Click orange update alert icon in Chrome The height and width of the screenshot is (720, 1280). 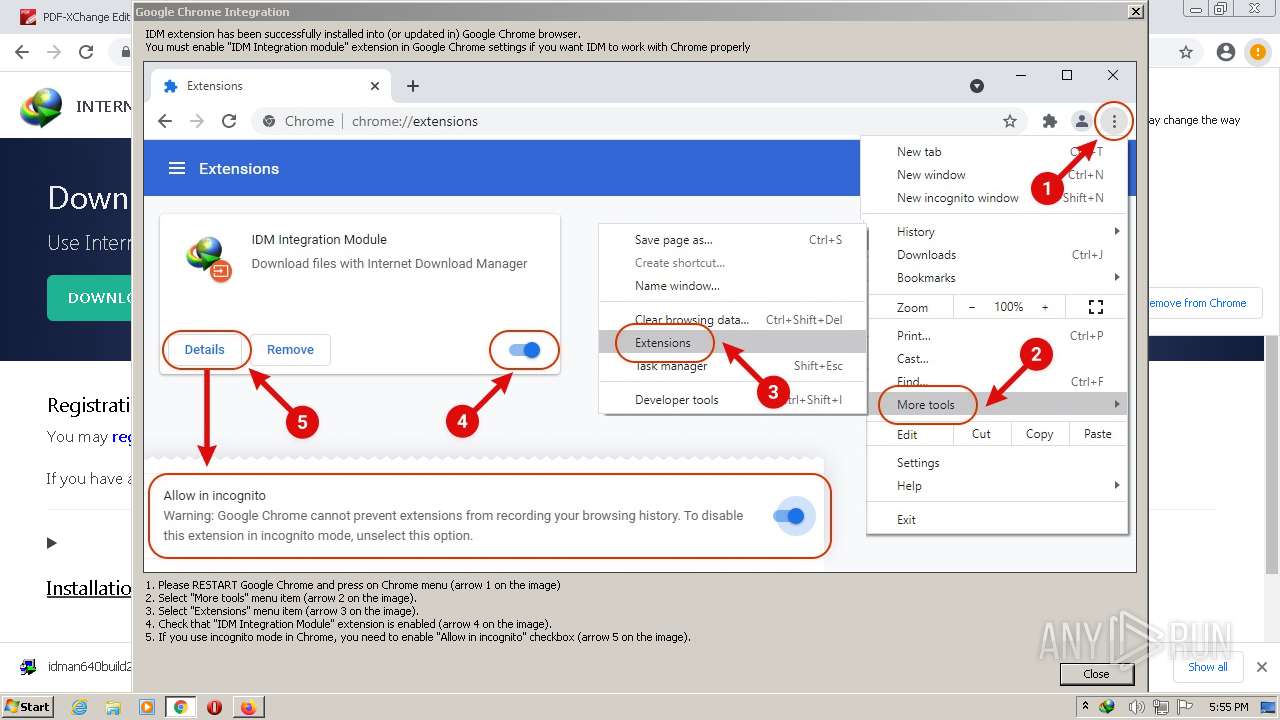click(1256, 52)
